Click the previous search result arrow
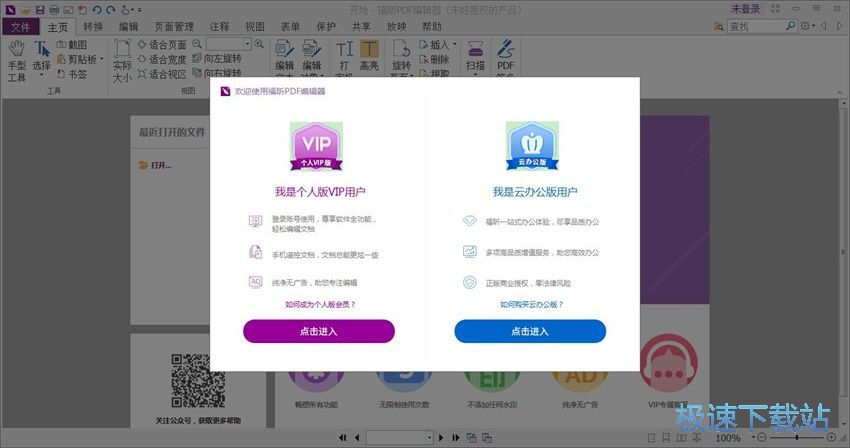This screenshot has height=448, width=850. pos(824,25)
